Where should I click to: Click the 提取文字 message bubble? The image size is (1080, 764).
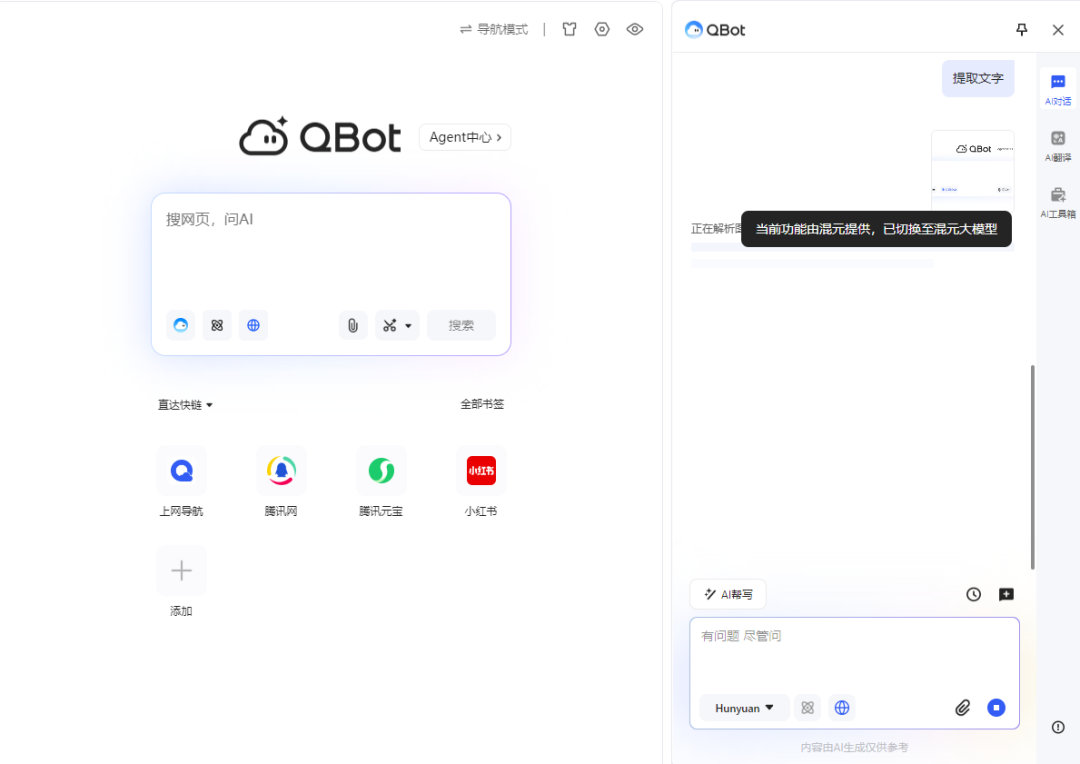click(x=978, y=79)
